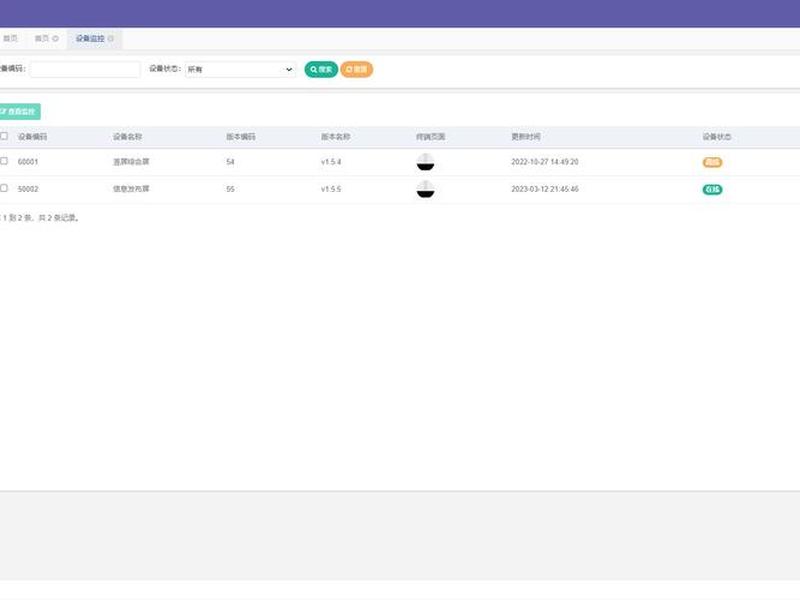Check the checkbox for the v1.5.5 device row
Image resolution: width=800 pixels, height=600 pixels.
click(4, 188)
